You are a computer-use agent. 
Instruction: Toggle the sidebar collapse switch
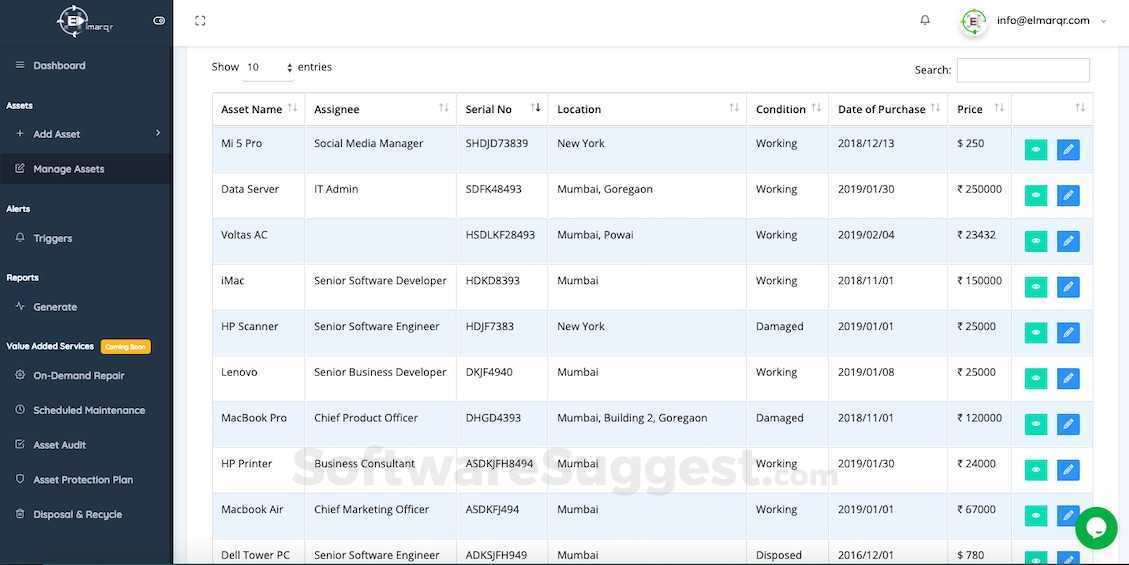tap(159, 21)
